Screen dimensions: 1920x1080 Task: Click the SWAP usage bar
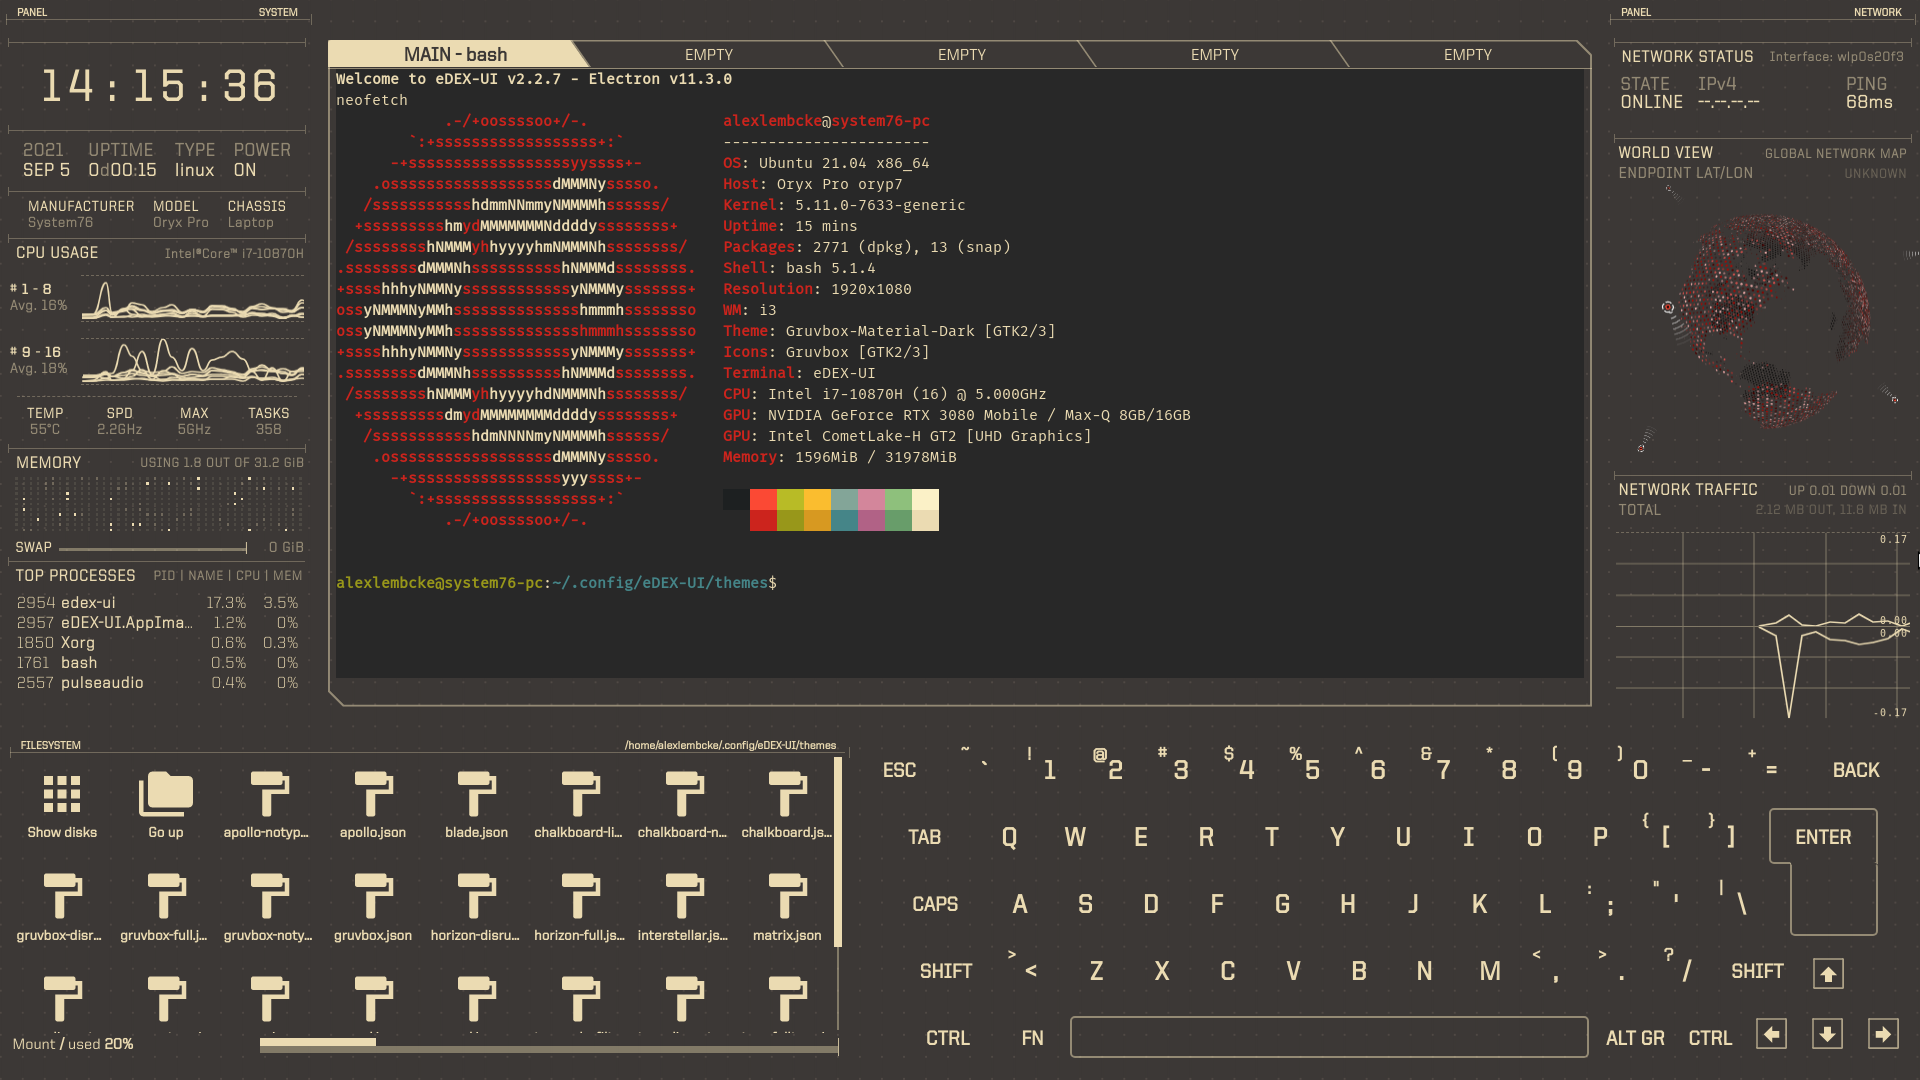[x=153, y=548]
